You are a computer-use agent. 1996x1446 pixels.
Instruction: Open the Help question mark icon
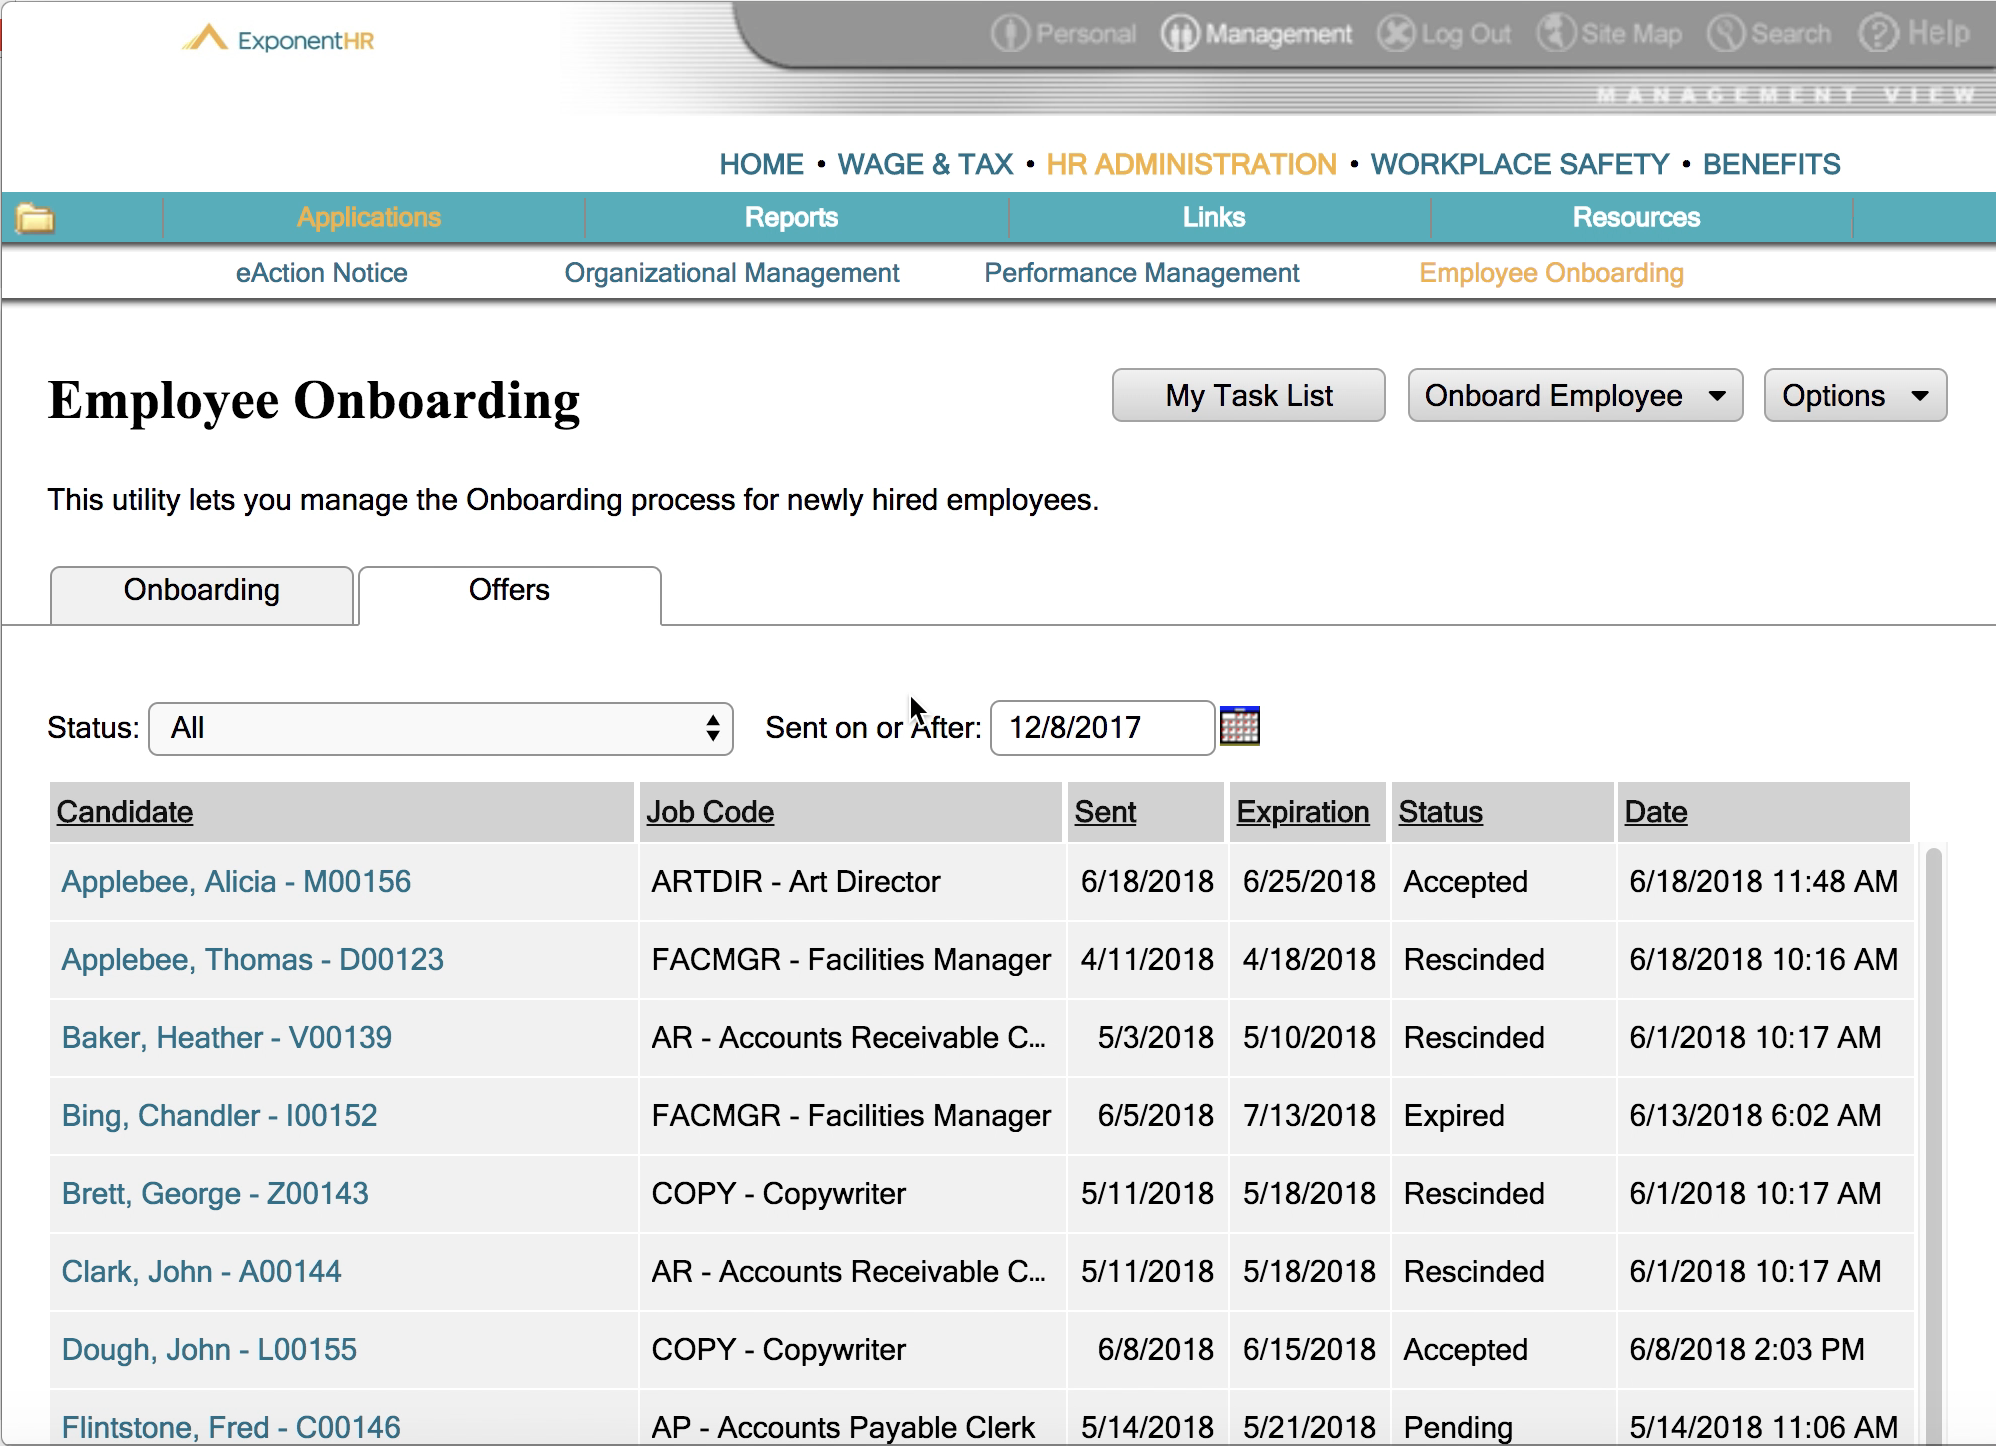tap(1878, 34)
